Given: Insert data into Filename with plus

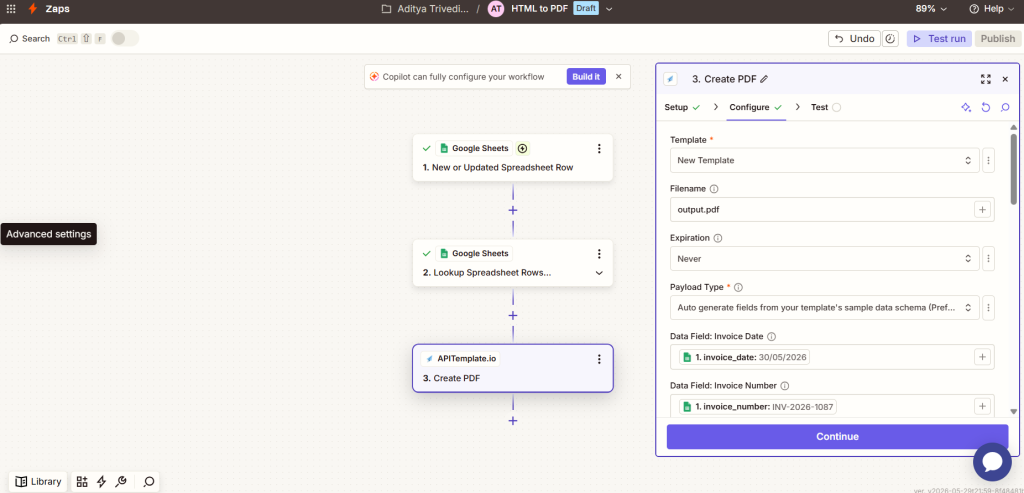Looking at the screenshot, I should click(x=982, y=210).
